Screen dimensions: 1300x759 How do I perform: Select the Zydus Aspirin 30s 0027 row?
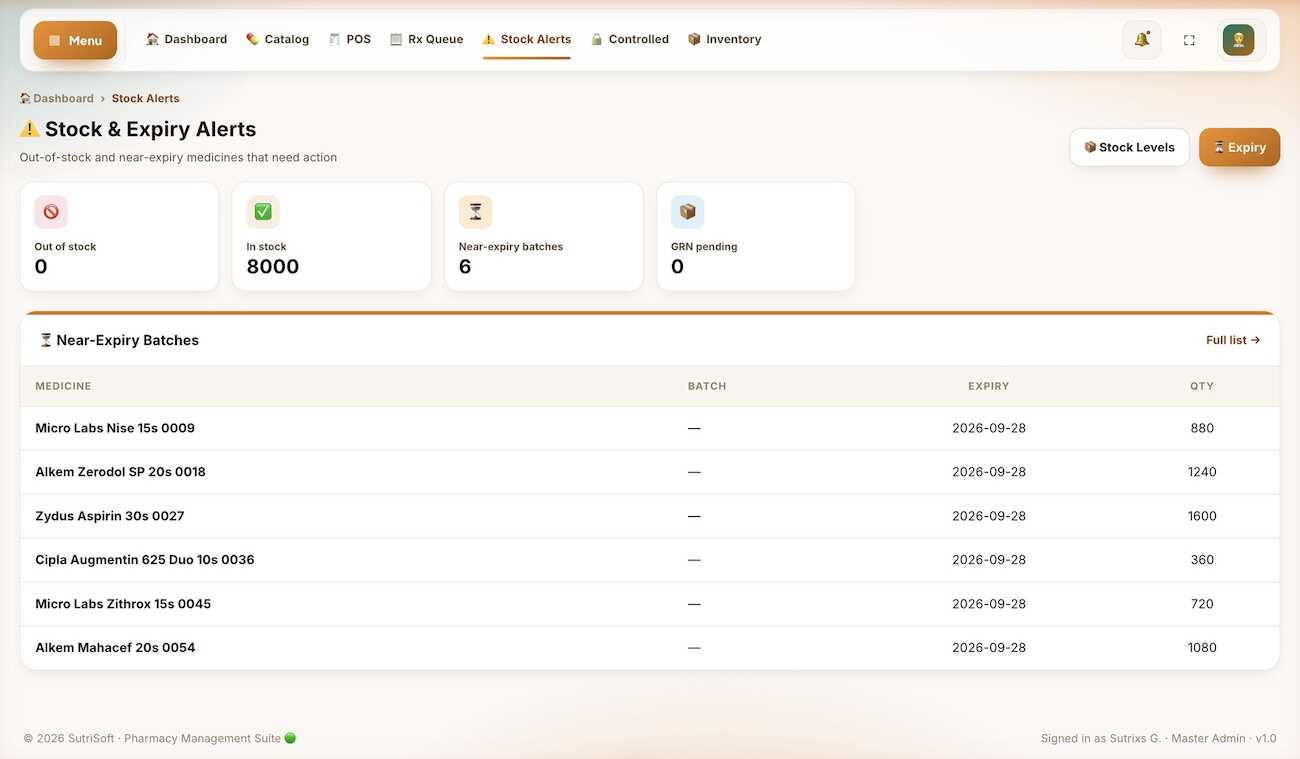click(x=650, y=516)
